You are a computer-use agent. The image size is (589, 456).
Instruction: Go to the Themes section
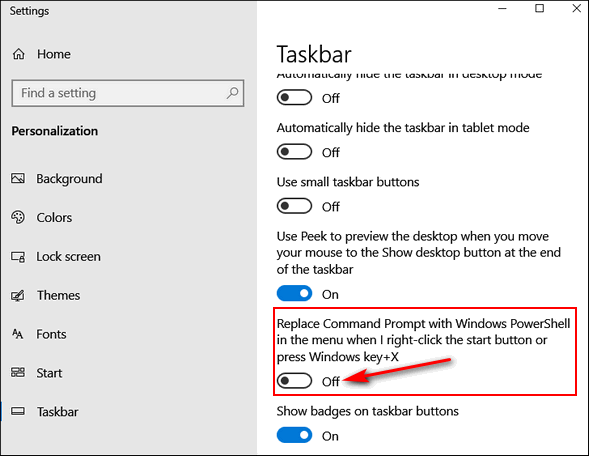[x=58, y=295]
